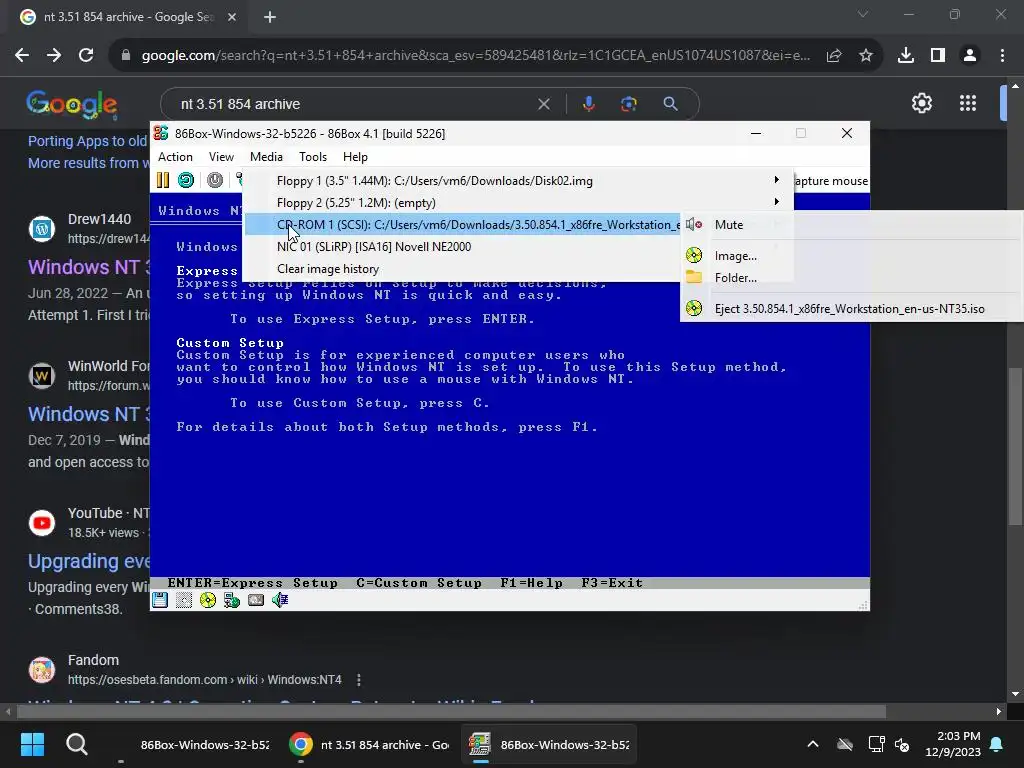Eject 3.50.854.1_x86fre_Workstation ISO

click(852, 309)
